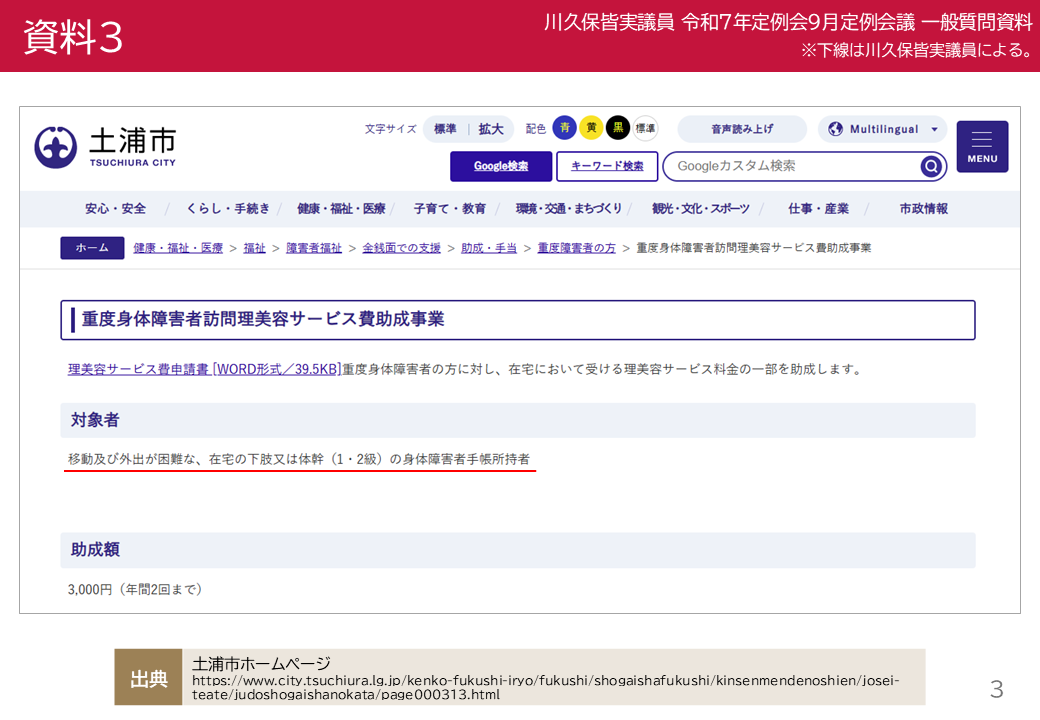
Task: Switch to キーワード検索 mode
Action: coord(607,166)
